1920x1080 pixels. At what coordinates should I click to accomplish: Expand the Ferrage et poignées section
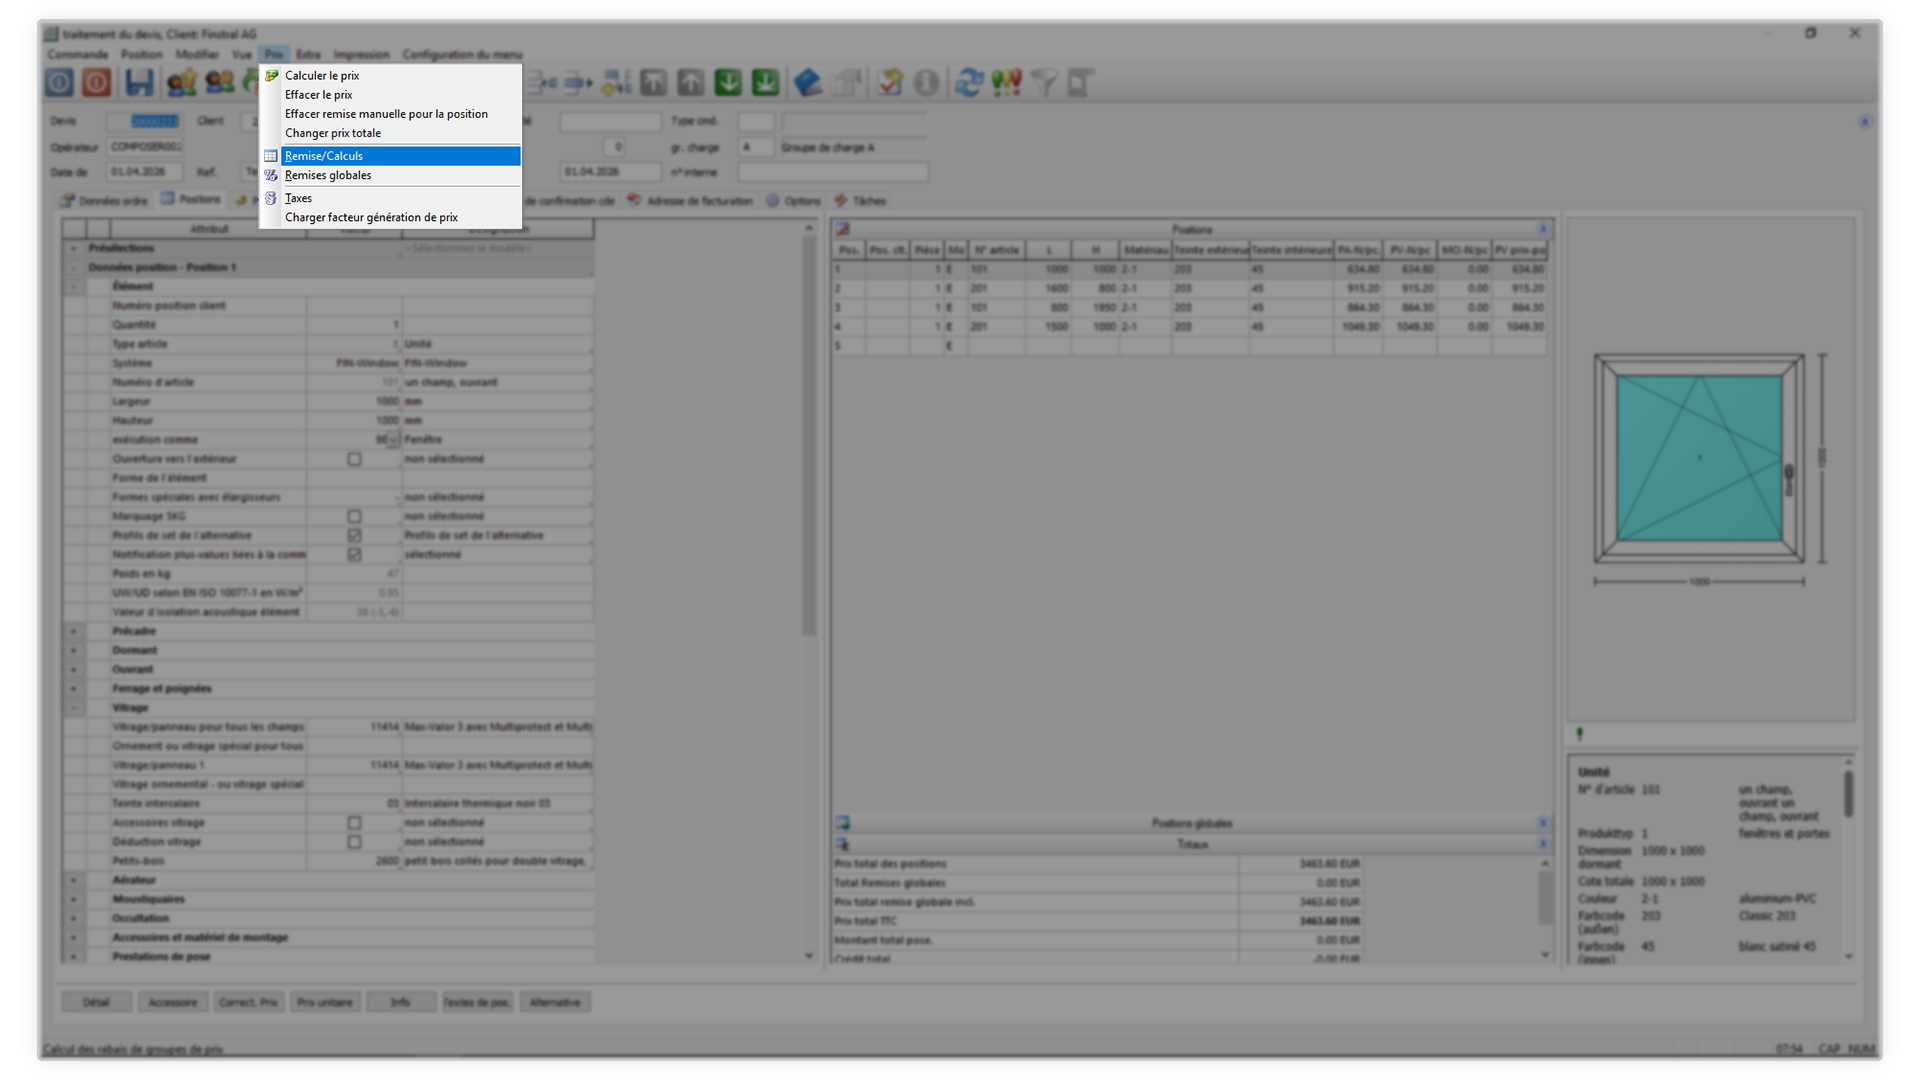[73, 688]
